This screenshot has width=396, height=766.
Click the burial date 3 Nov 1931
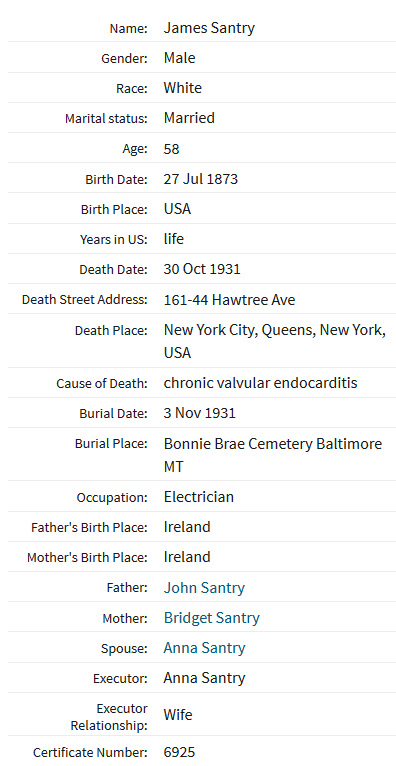[199, 413]
